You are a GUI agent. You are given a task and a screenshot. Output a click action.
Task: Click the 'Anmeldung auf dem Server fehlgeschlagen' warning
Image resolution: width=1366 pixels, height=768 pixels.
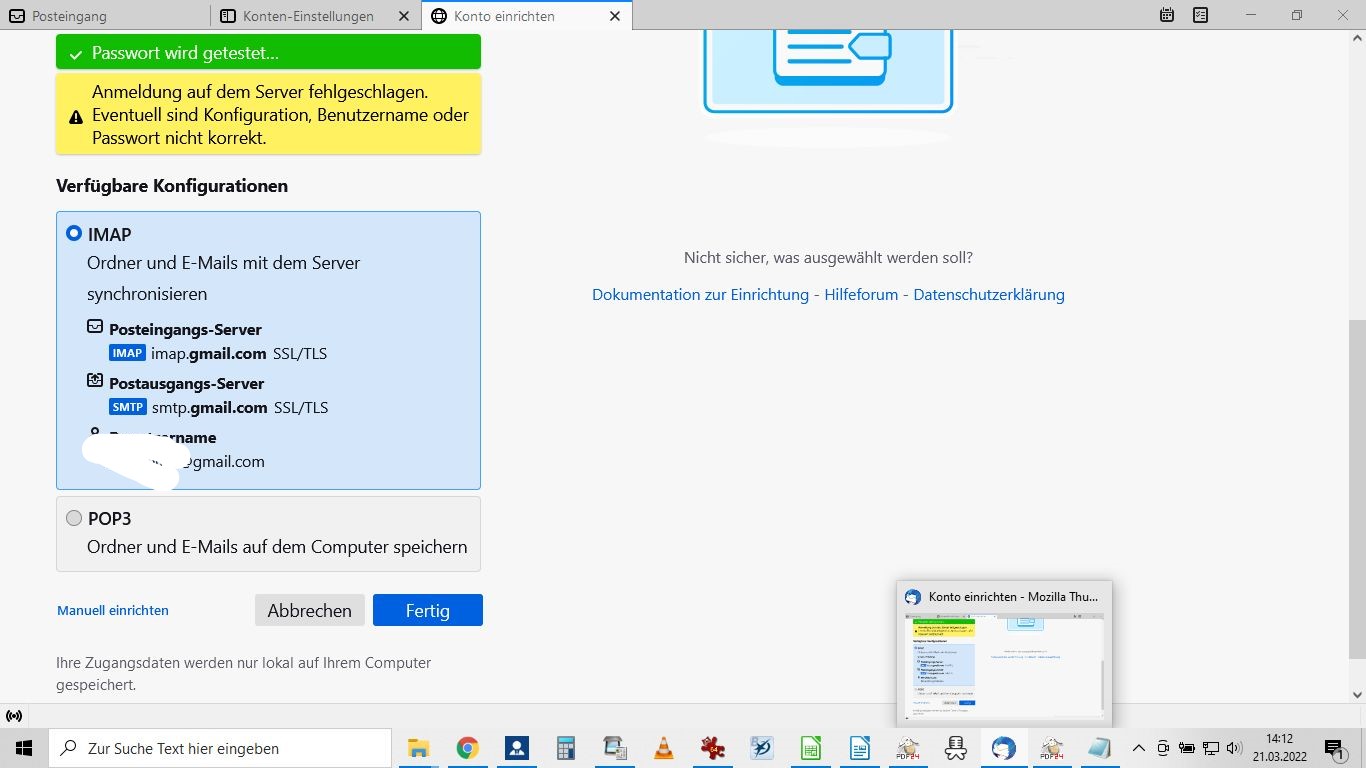coord(268,114)
